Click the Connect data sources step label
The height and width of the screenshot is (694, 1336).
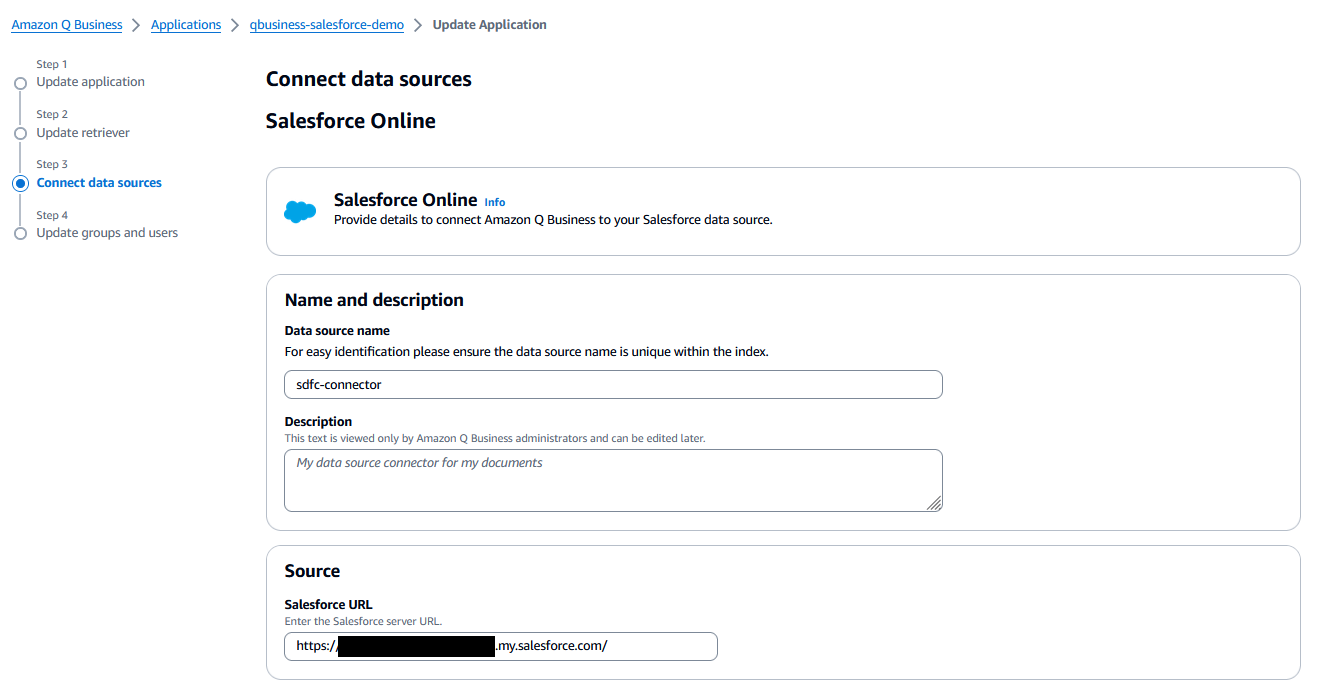pos(99,182)
